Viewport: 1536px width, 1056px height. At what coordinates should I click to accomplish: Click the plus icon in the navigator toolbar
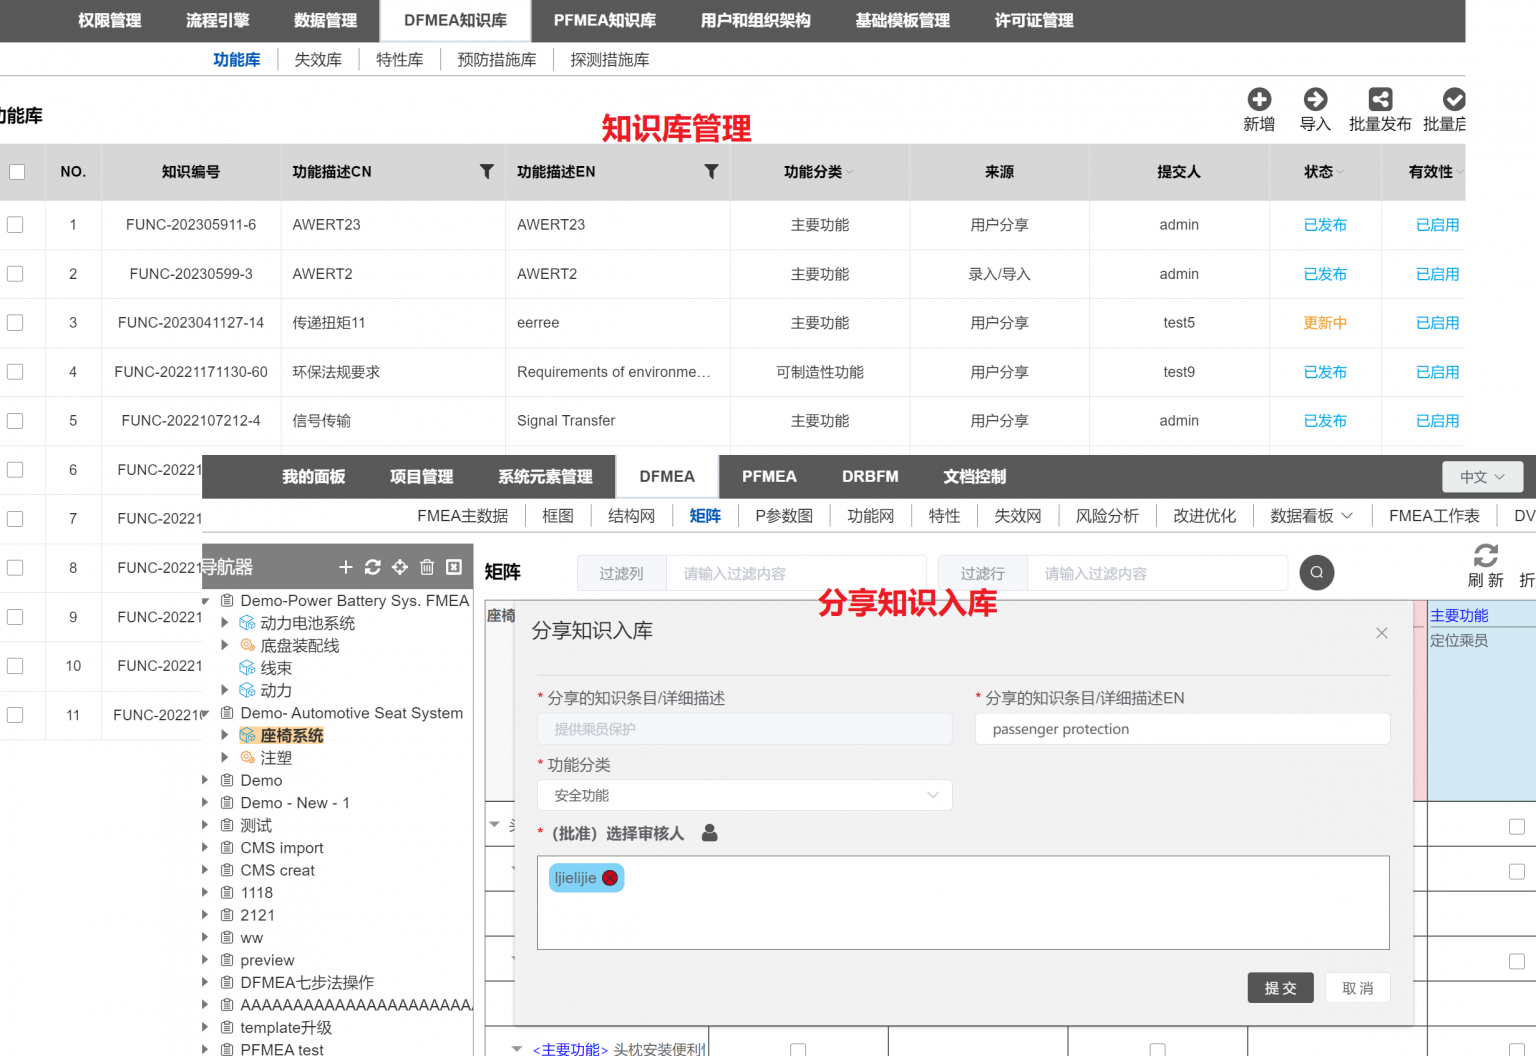coord(346,567)
